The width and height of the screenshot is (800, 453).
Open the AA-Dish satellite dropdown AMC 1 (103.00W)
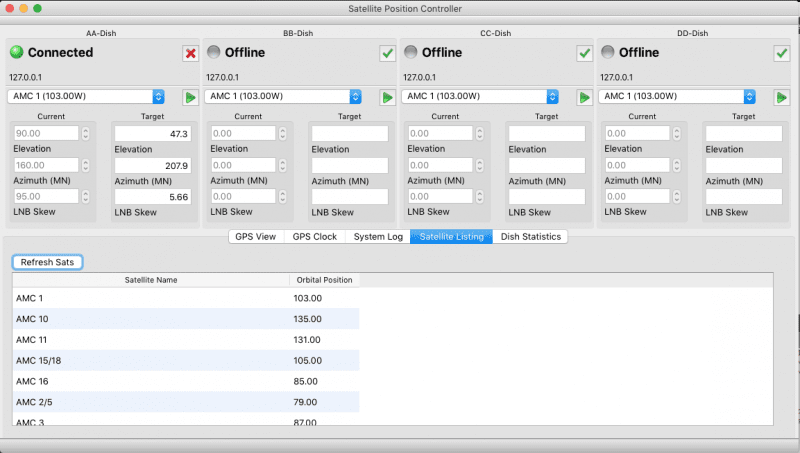point(86,96)
